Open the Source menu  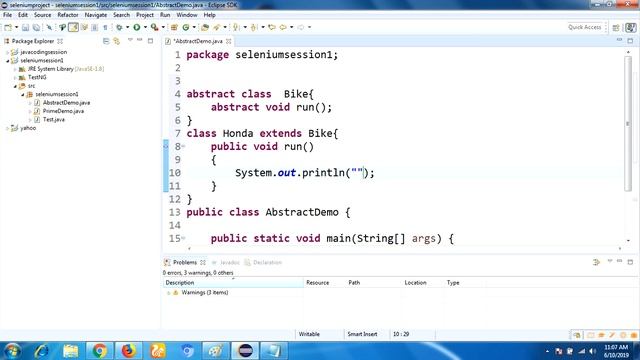[x=42, y=15]
